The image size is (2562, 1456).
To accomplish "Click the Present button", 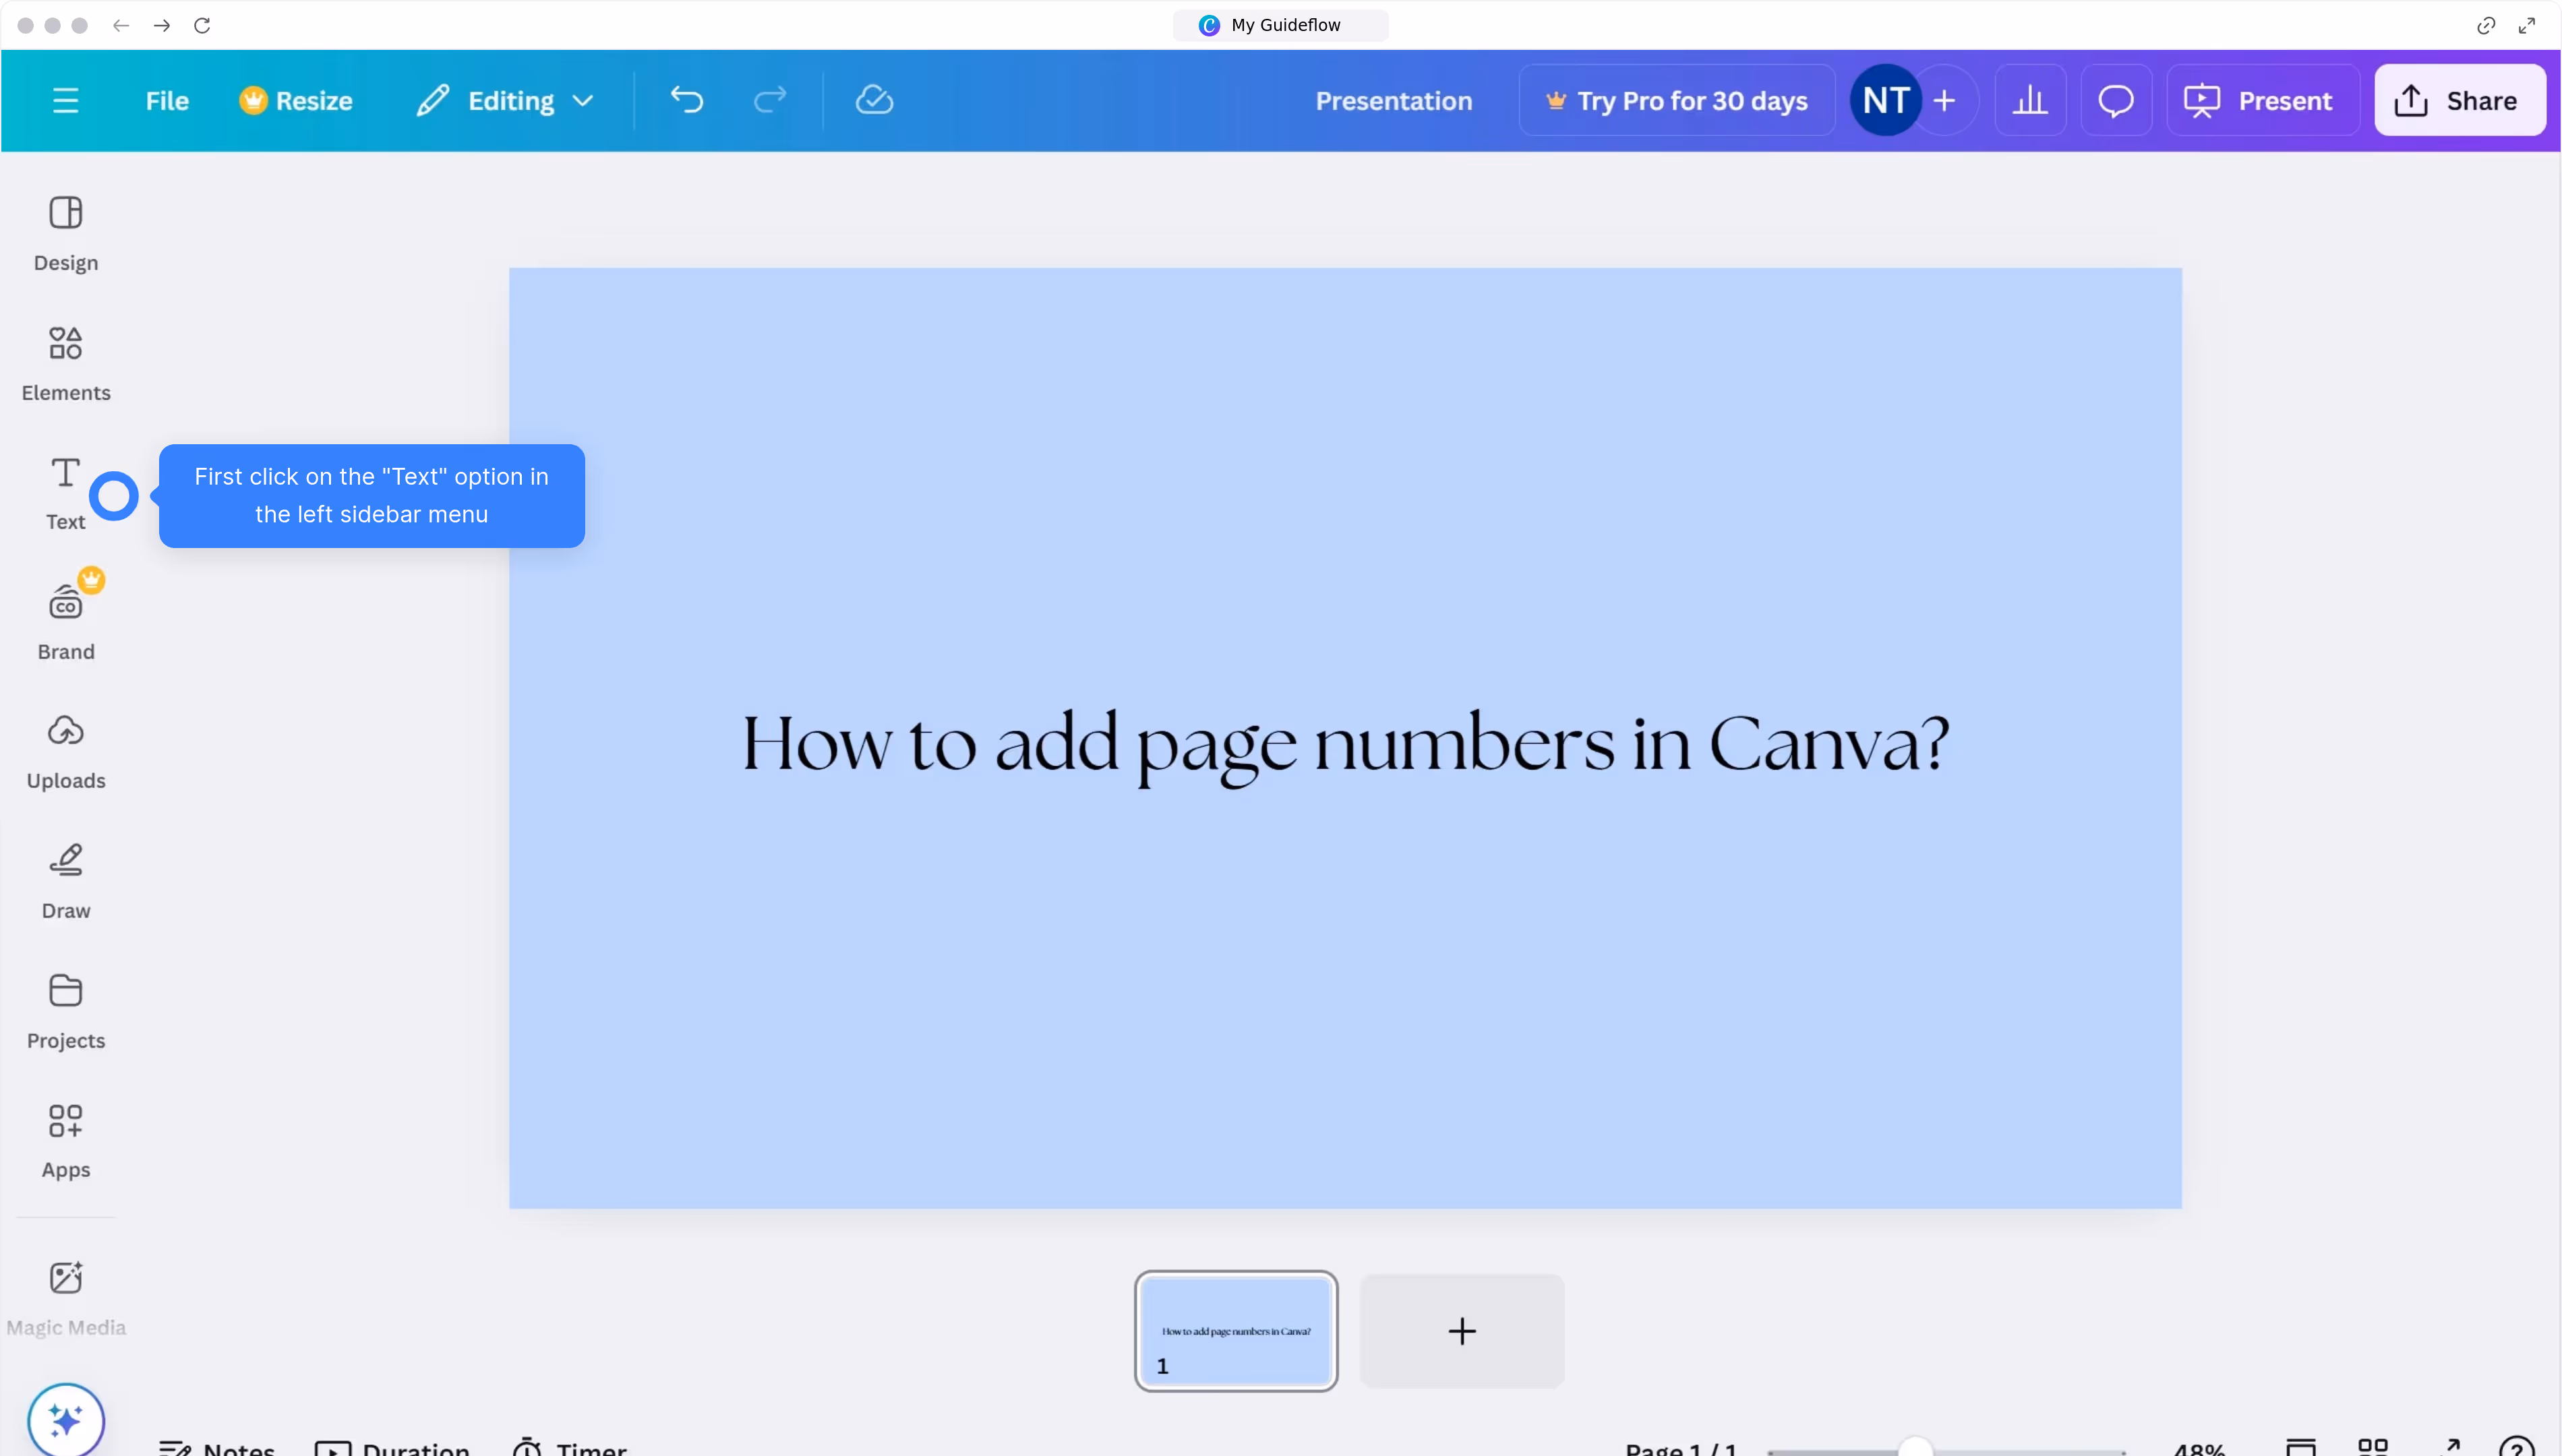I will (x=2262, y=100).
